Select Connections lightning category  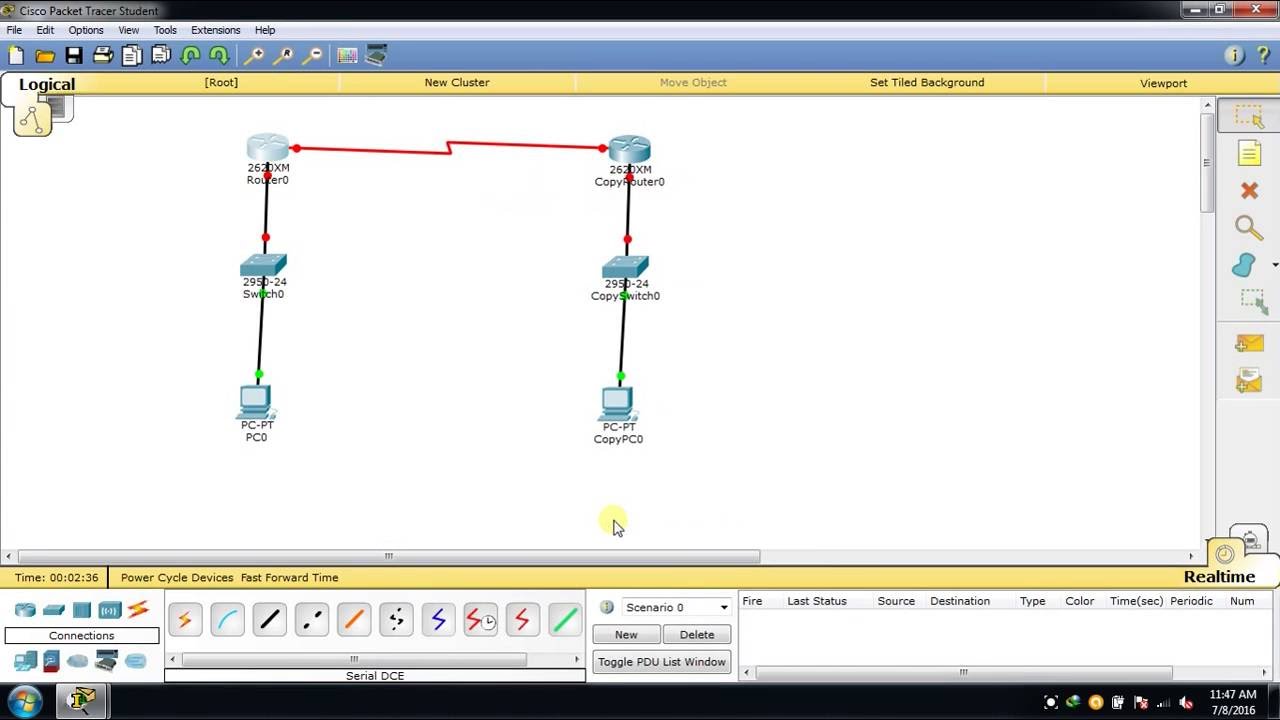click(138, 609)
